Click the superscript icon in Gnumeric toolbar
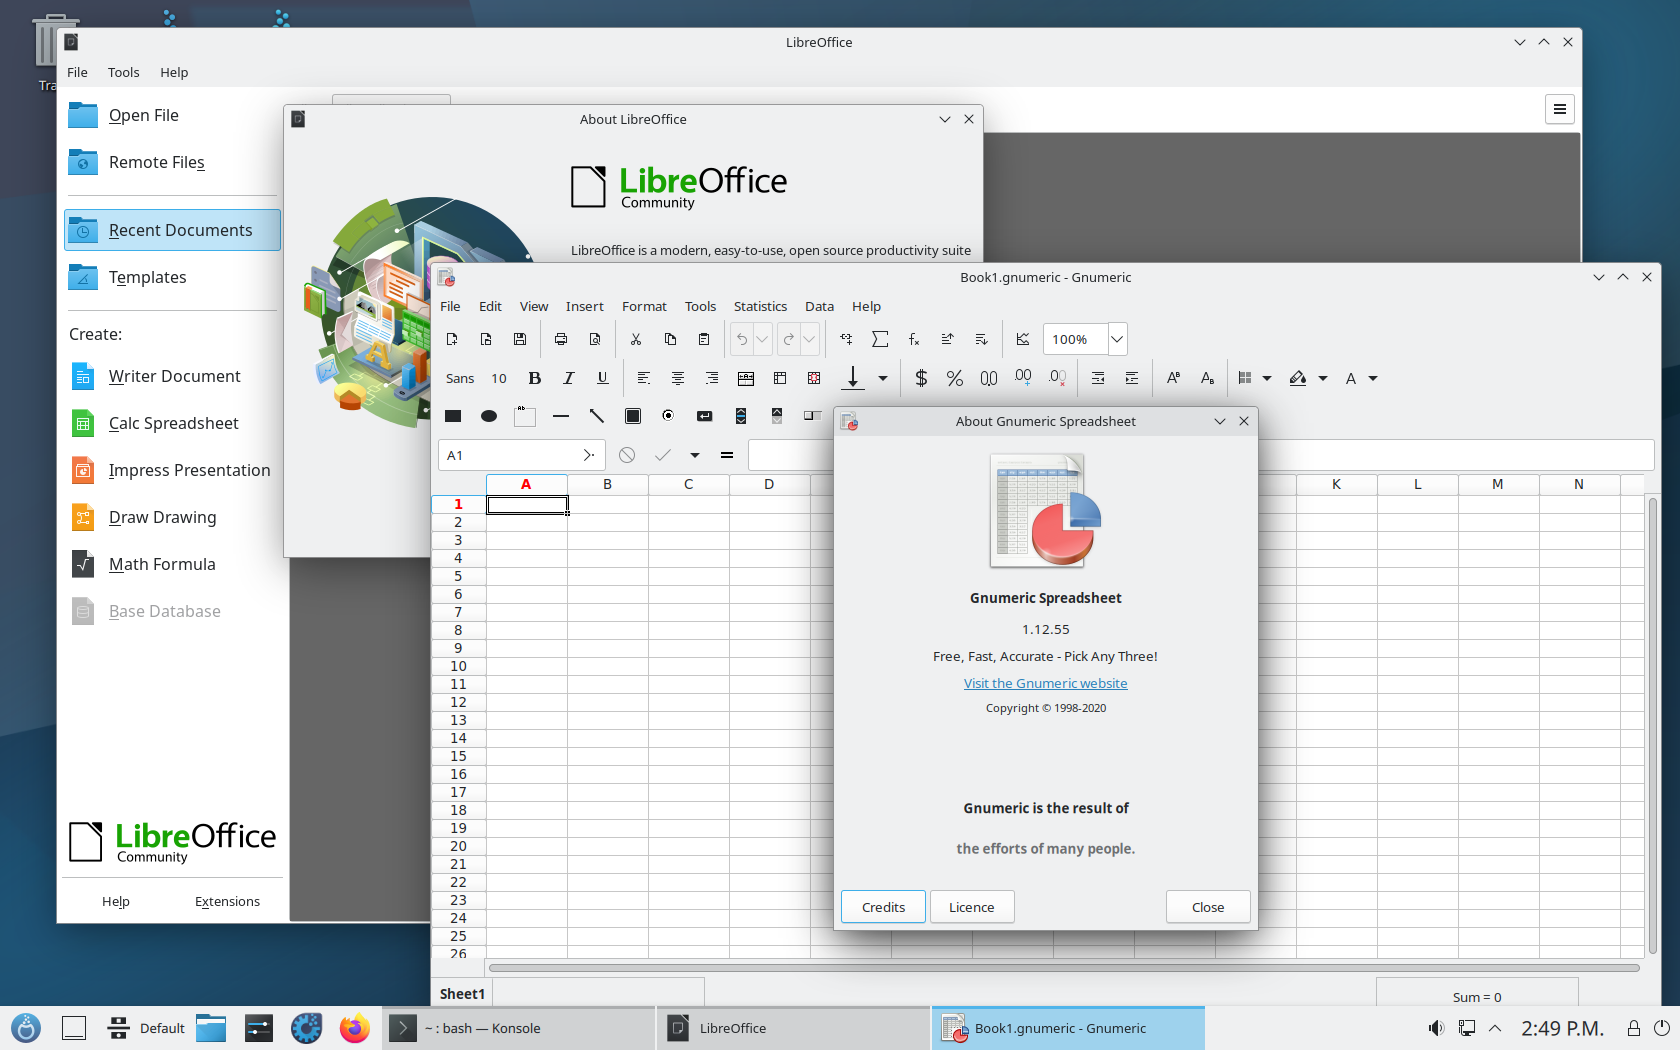Image resolution: width=1680 pixels, height=1050 pixels. [1173, 378]
